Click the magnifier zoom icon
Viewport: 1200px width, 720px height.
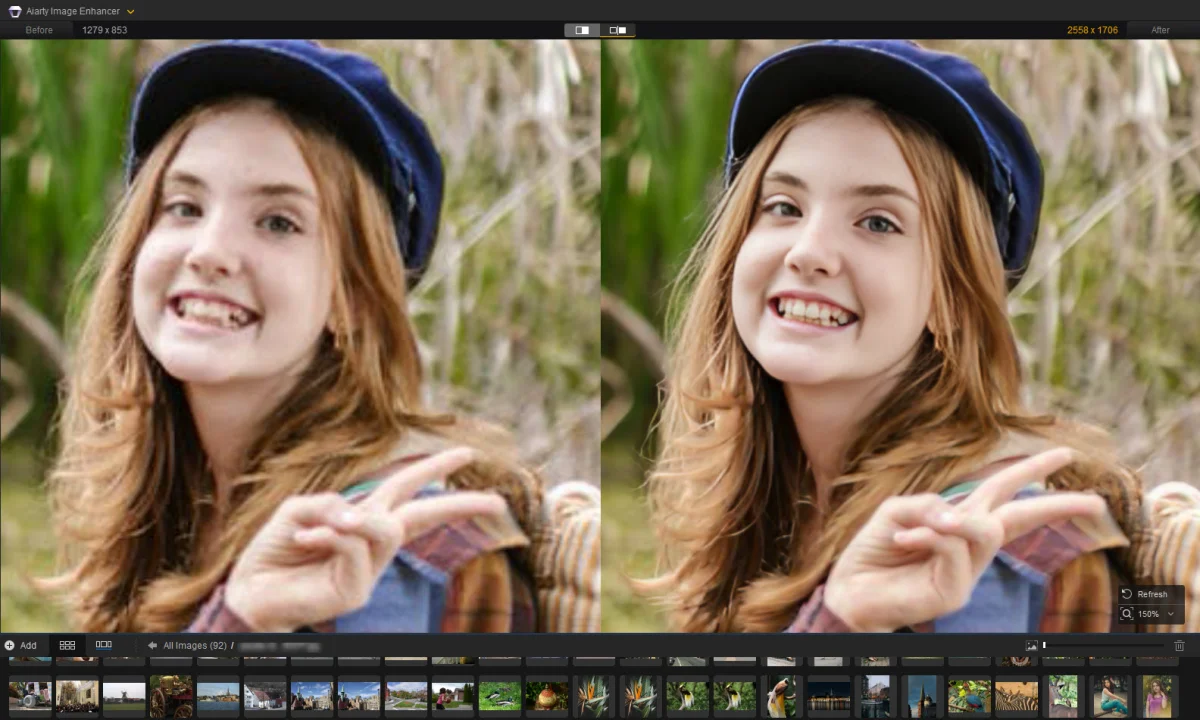1127,614
